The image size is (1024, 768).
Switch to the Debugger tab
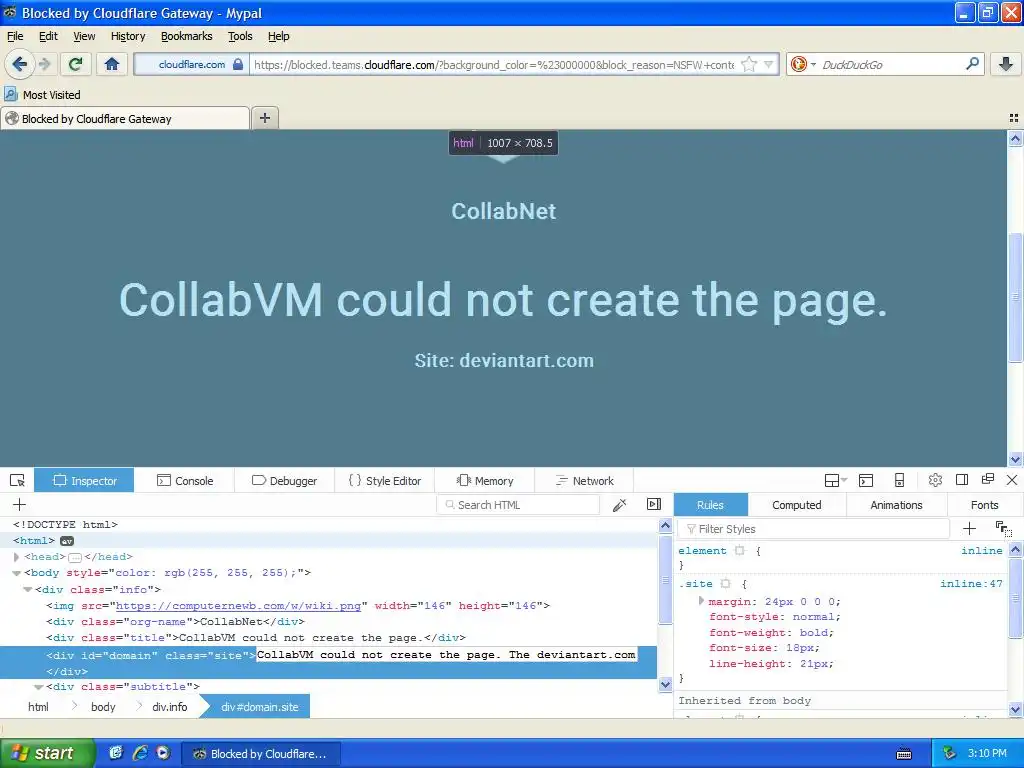[284, 481]
